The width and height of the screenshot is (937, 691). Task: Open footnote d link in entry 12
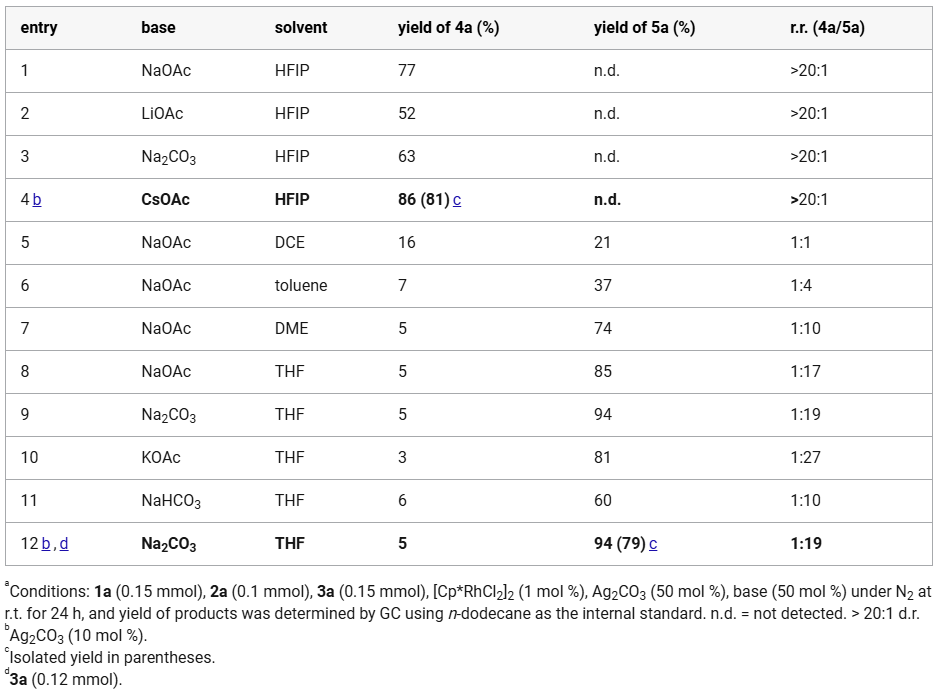[64, 544]
